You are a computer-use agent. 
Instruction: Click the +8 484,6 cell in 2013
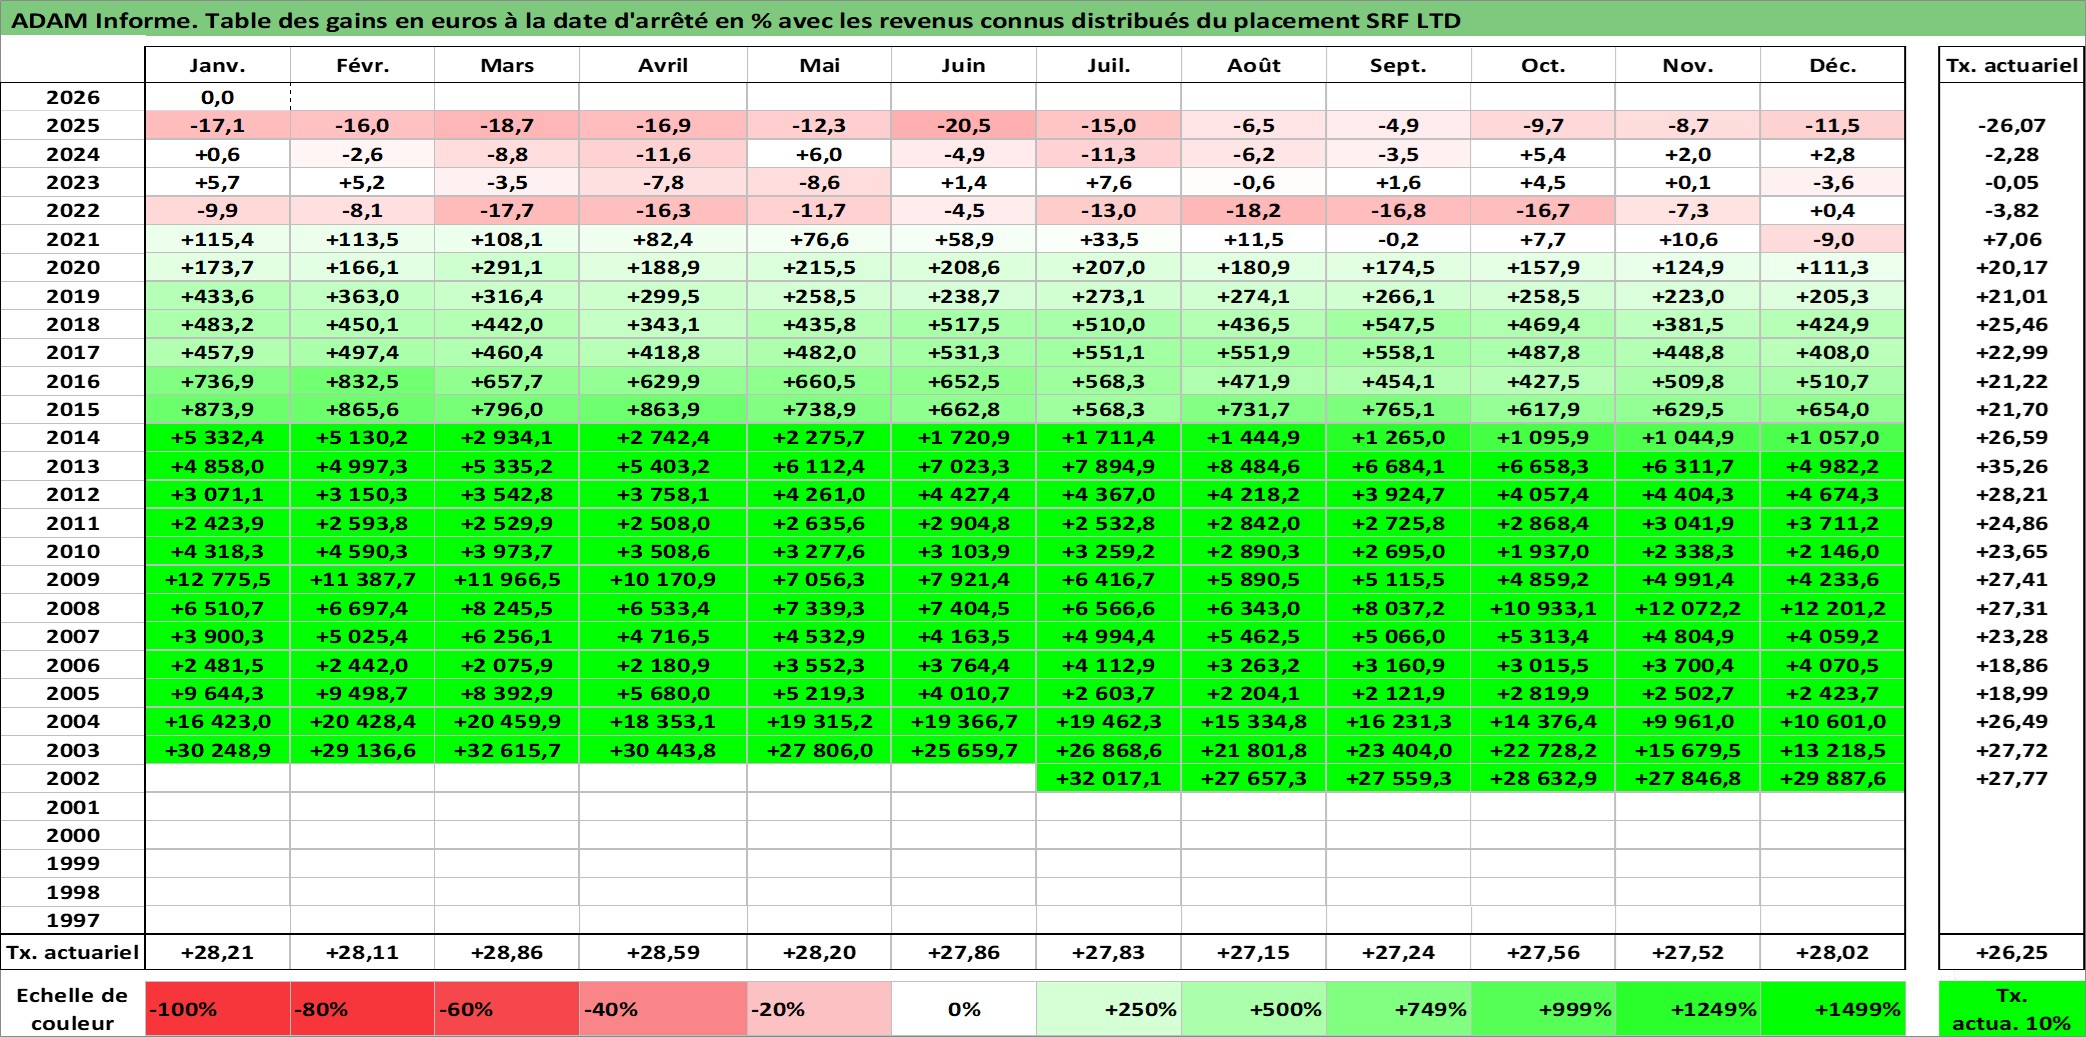pos(1254,466)
